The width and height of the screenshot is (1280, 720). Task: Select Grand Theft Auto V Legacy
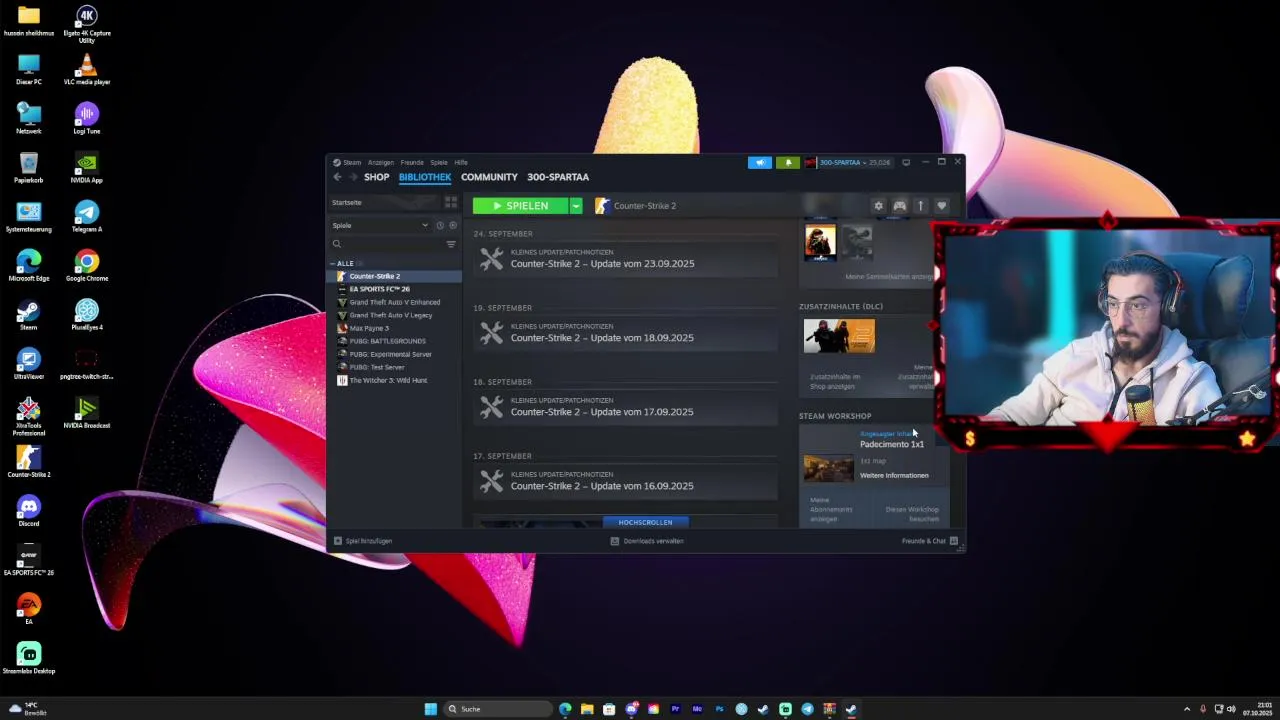pyautogui.click(x=396, y=315)
